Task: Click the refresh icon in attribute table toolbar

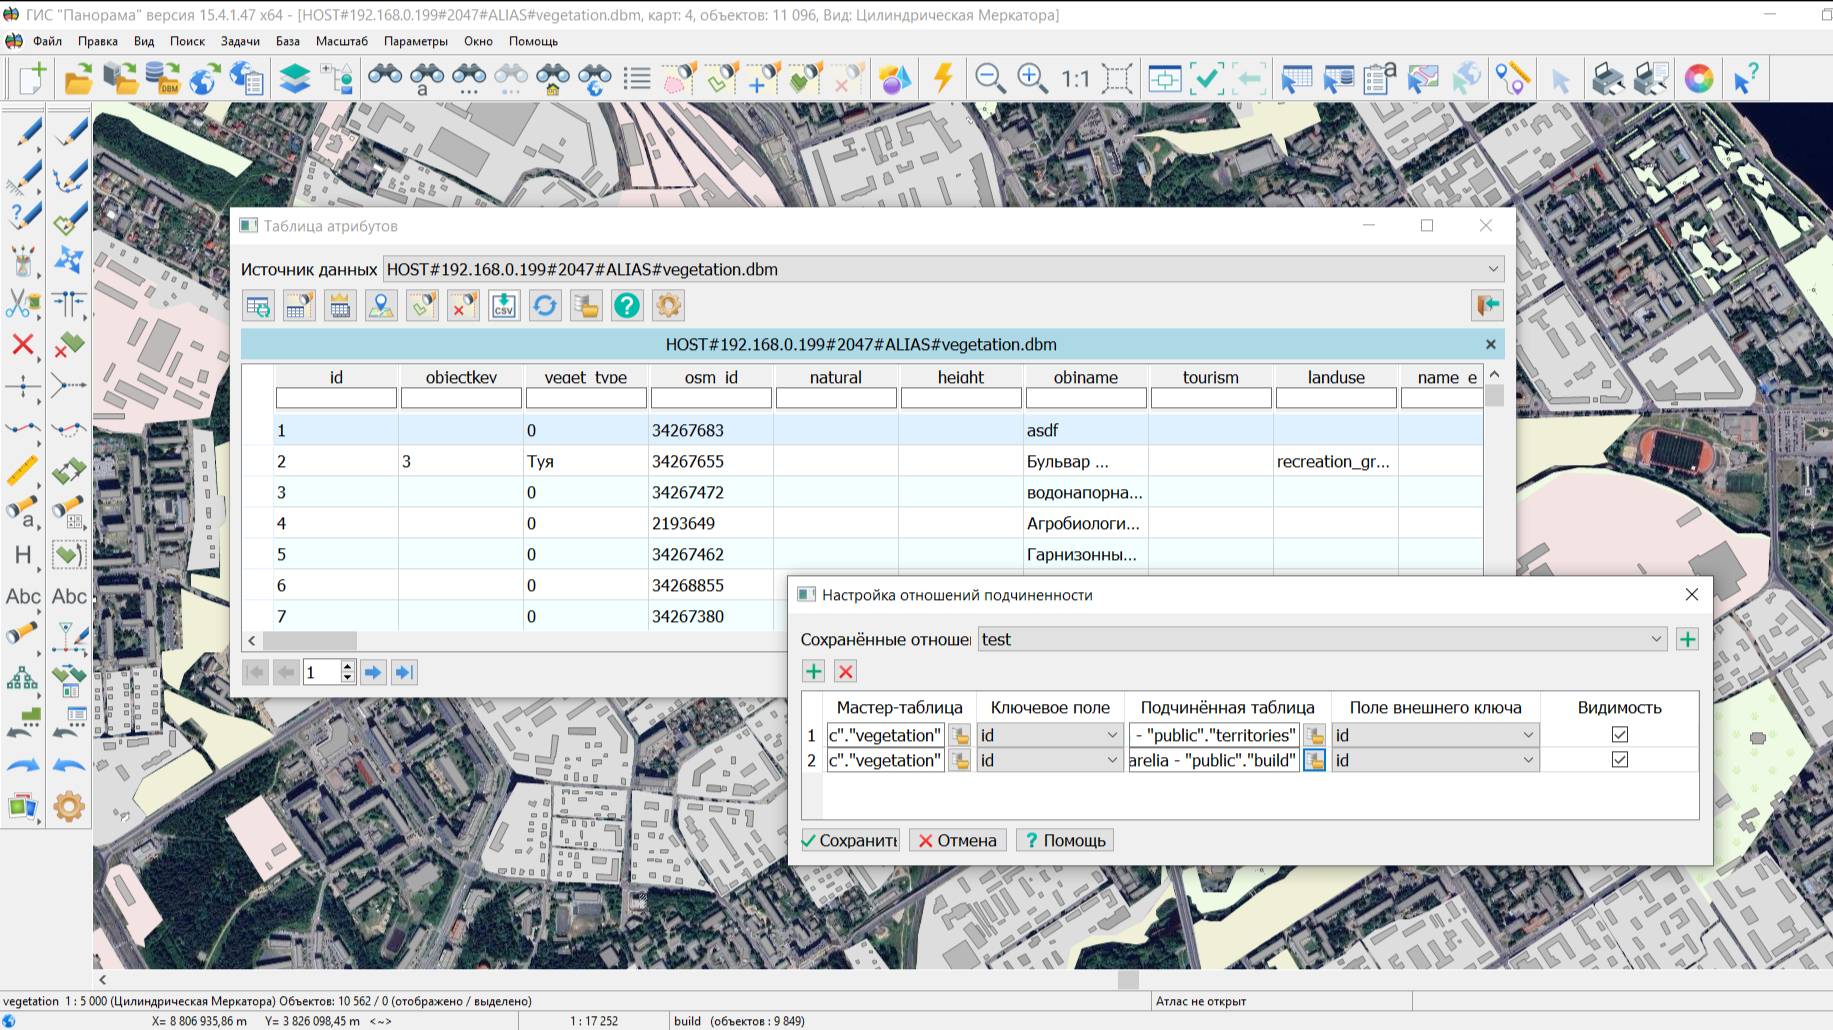Action: point(544,306)
